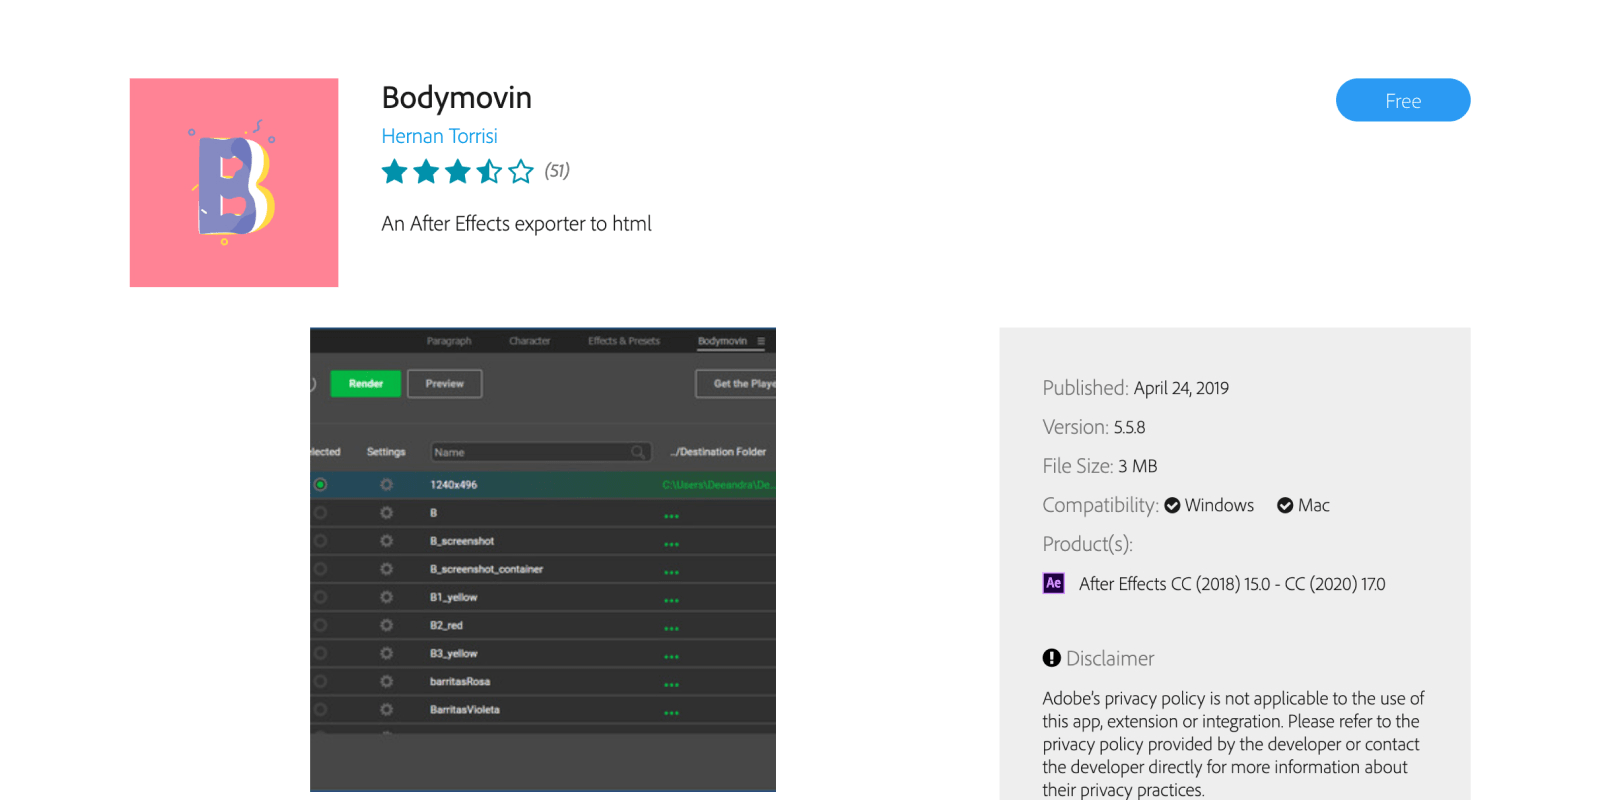The width and height of the screenshot is (1600, 800).
Task: Open the Hernan Torrisi developer link
Action: point(439,136)
